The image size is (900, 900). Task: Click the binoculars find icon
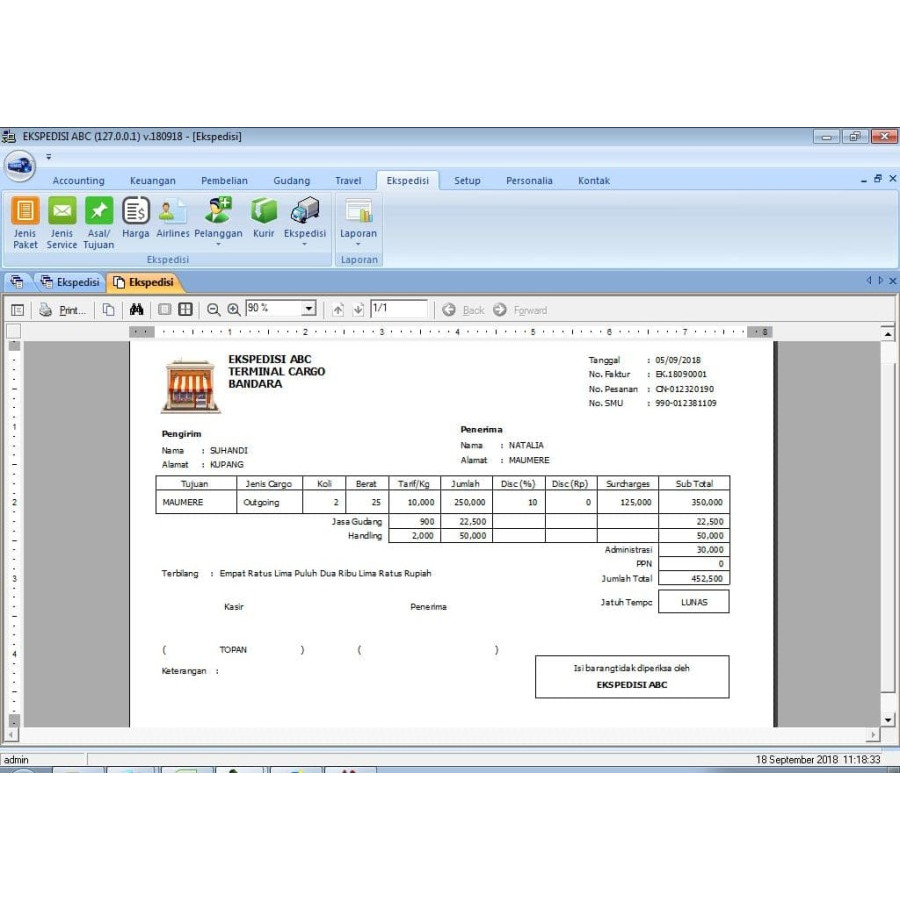[x=136, y=310]
